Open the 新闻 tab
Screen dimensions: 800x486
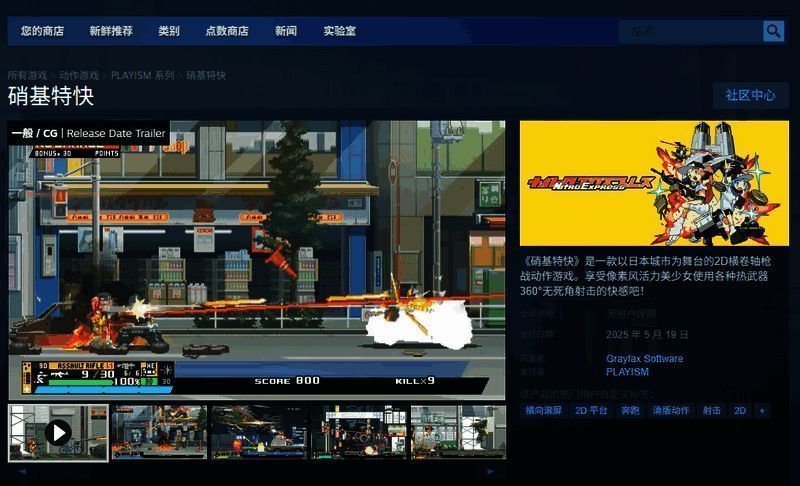point(286,31)
